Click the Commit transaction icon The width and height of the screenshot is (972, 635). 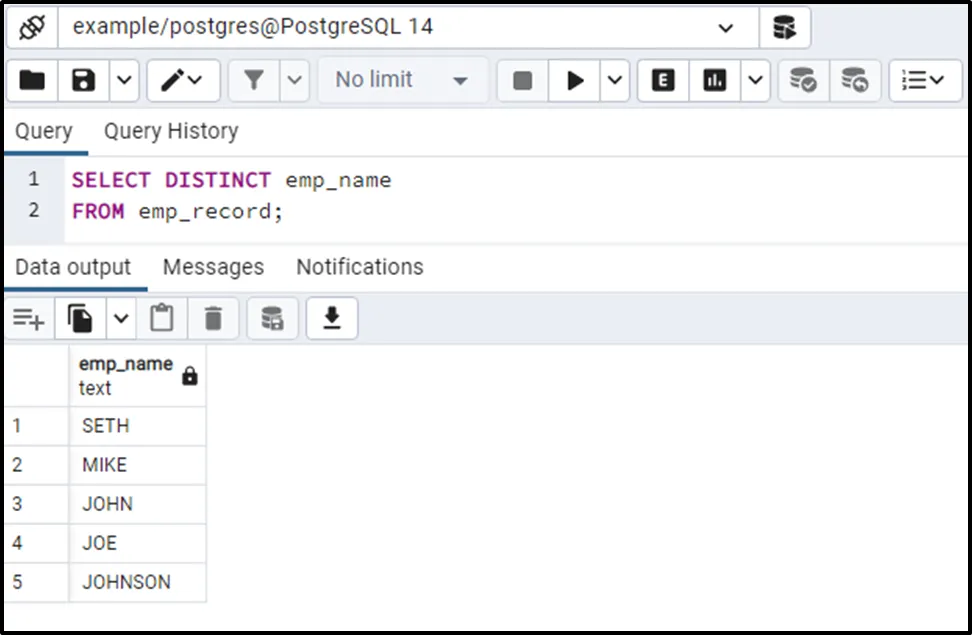pyautogui.click(x=802, y=80)
